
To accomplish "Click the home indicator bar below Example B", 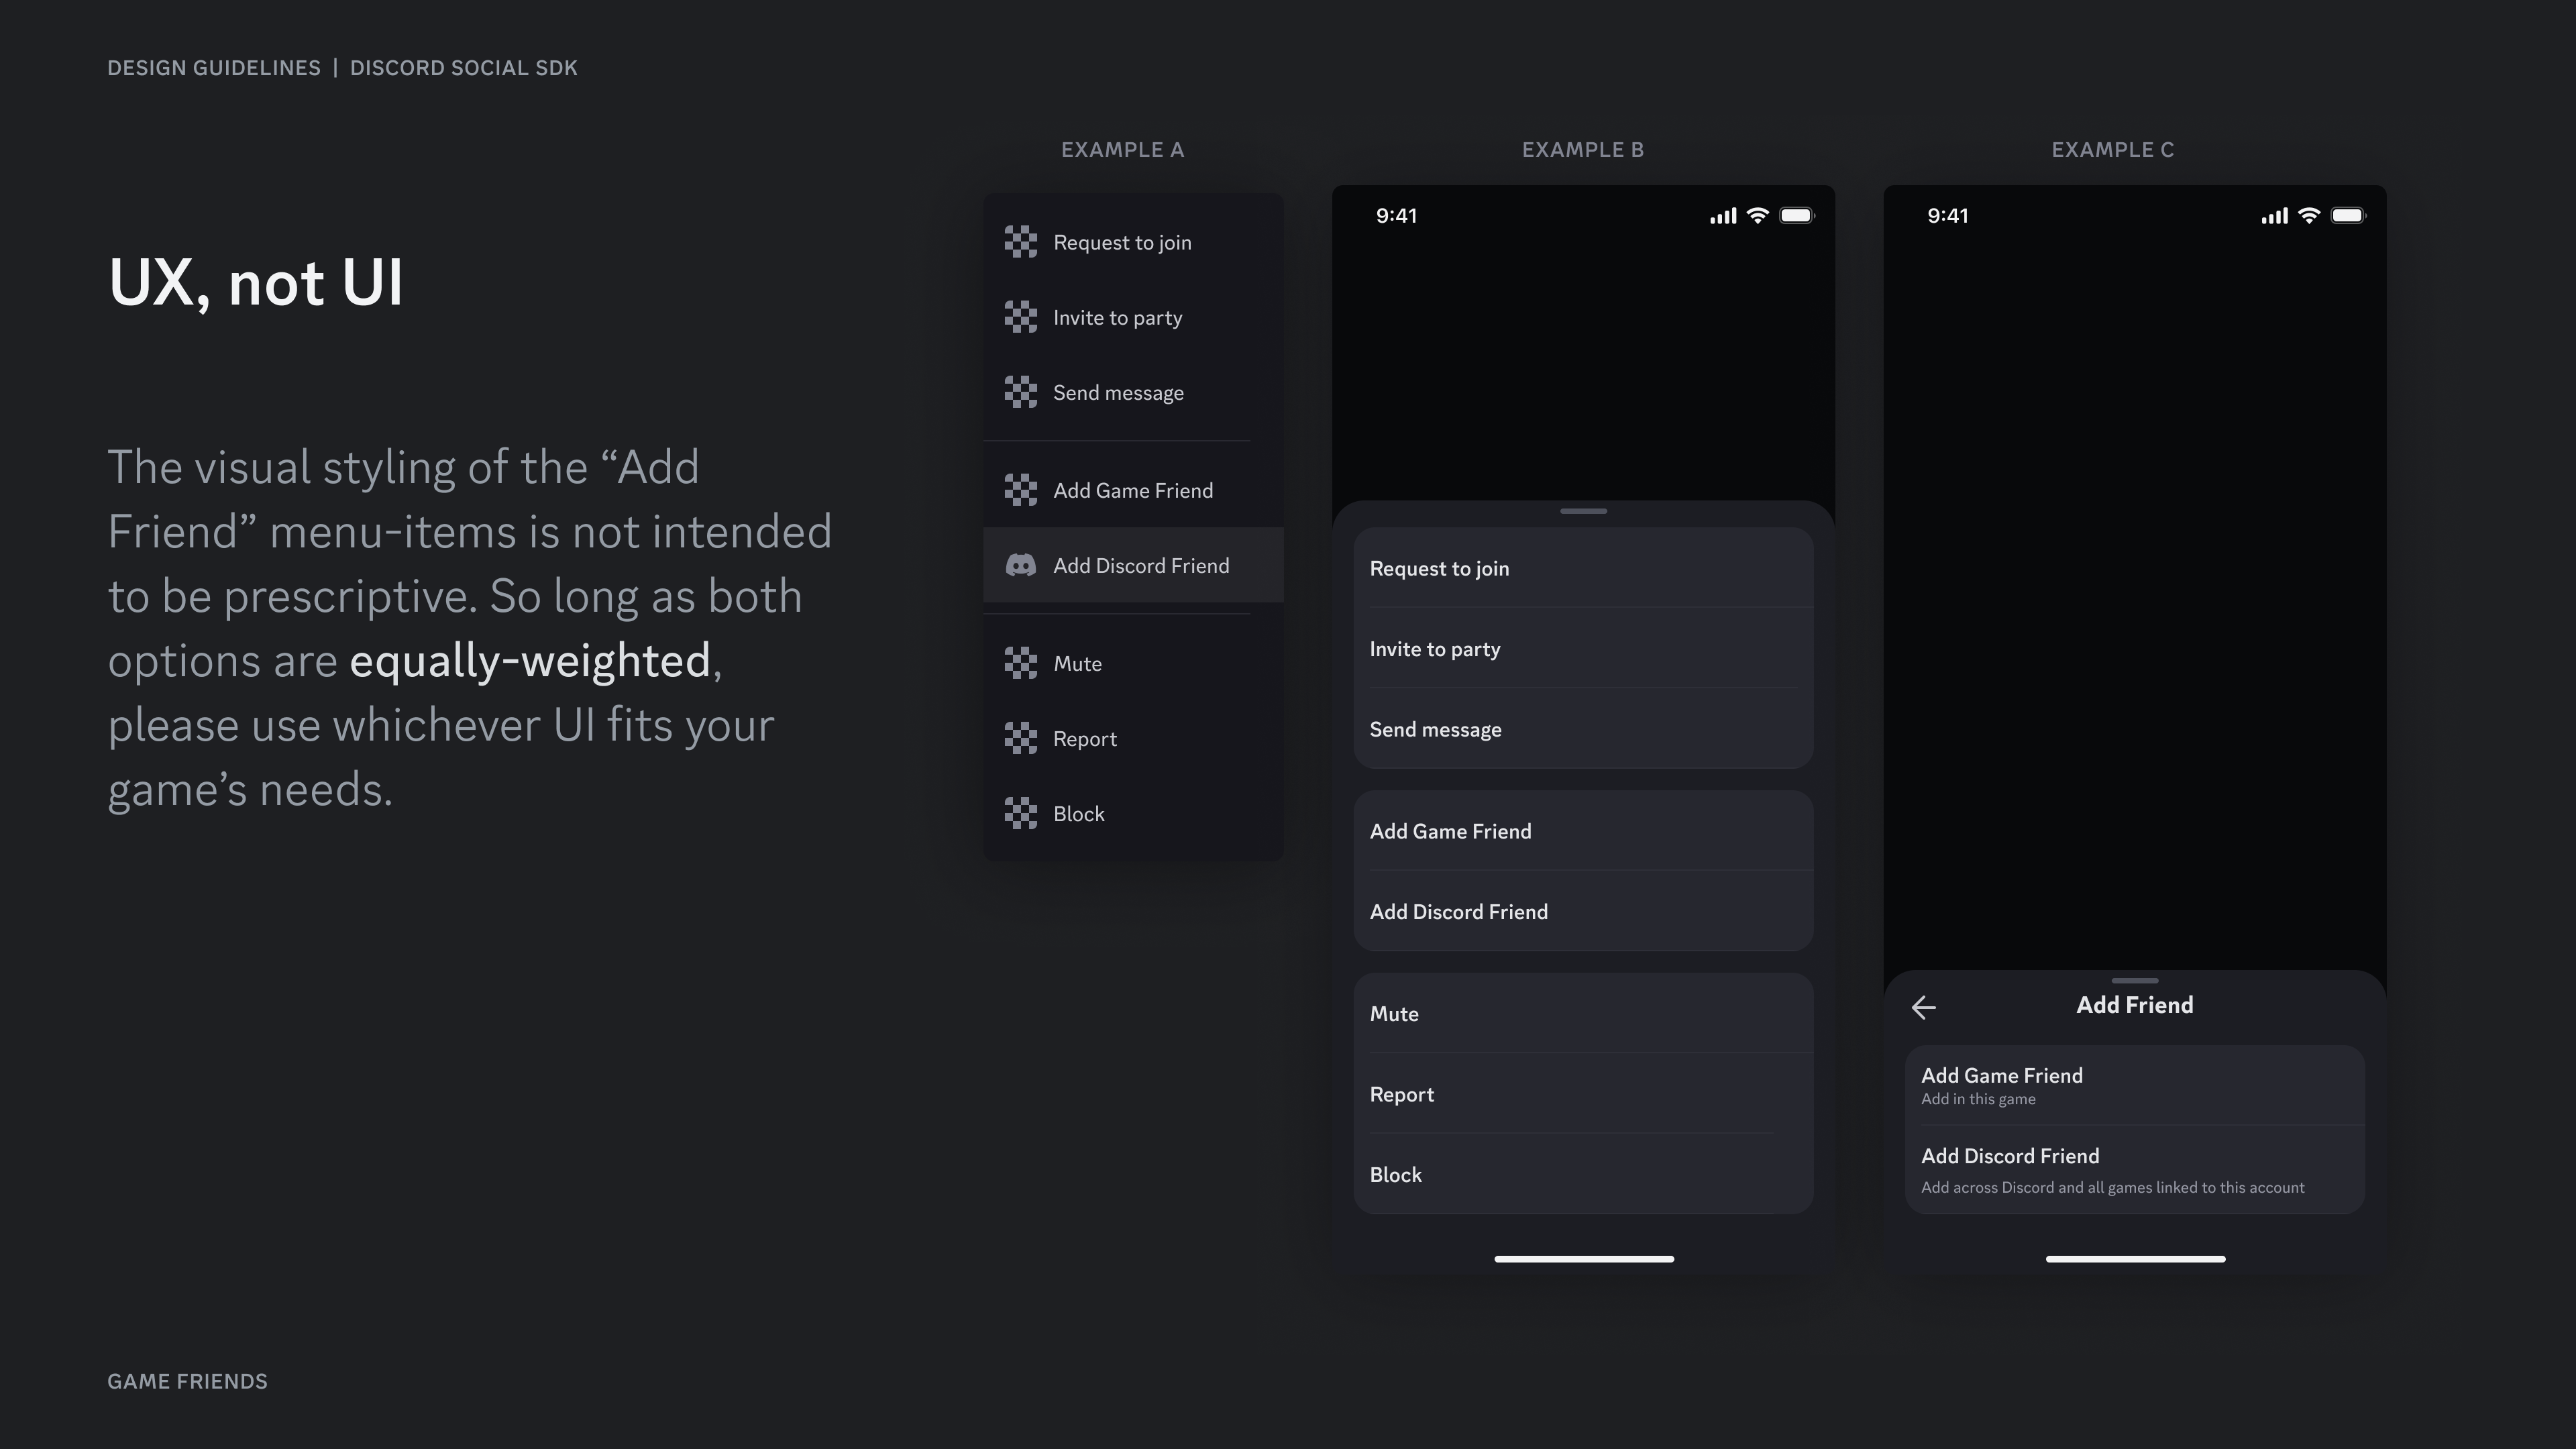I will point(1583,1258).
